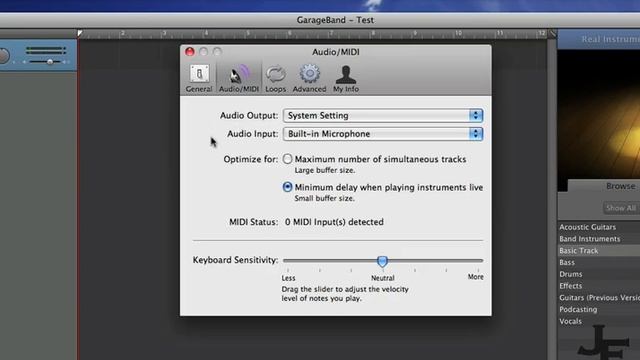Image resolution: width=640 pixels, height=360 pixels.
Task: Open the My Info preferences pane
Action: 346,78
